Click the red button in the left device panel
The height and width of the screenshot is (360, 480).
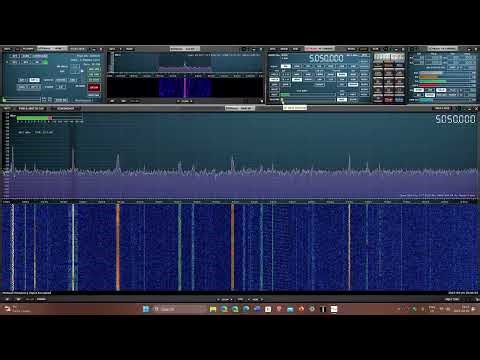click(94, 87)
